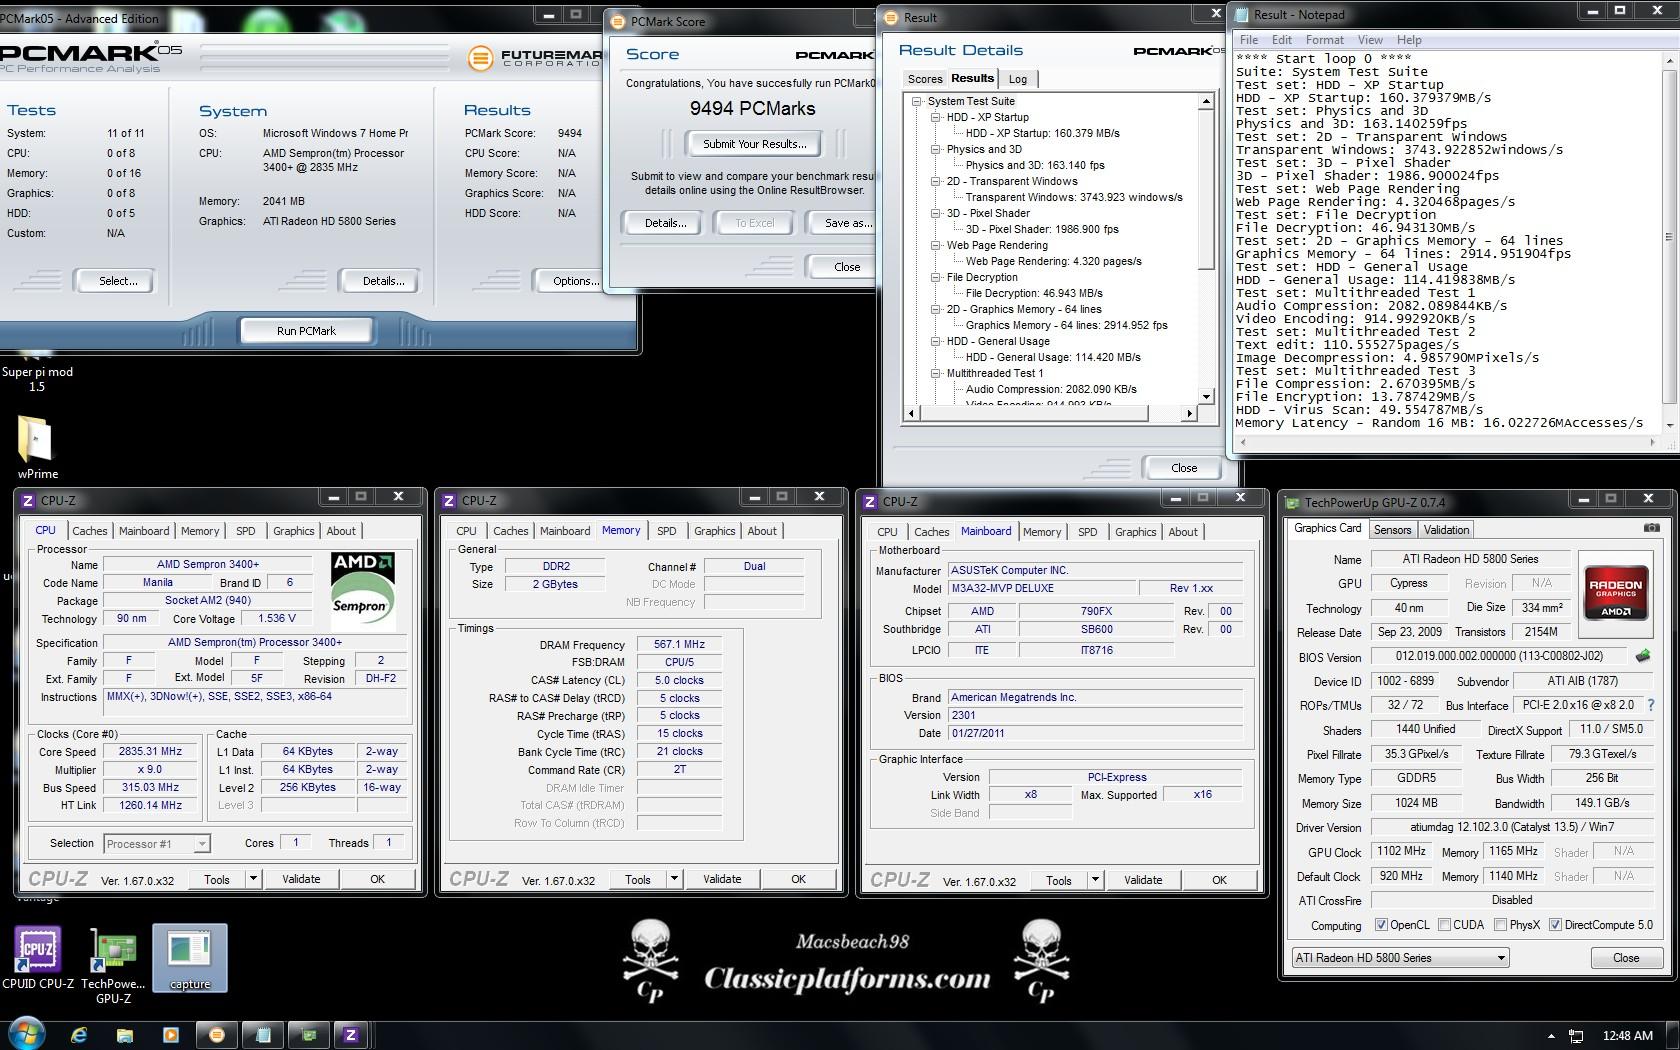Screen dimensions: 1680x1050
Task: Open the Sensors tab in GPU-Z
Action: [1392, 530]
